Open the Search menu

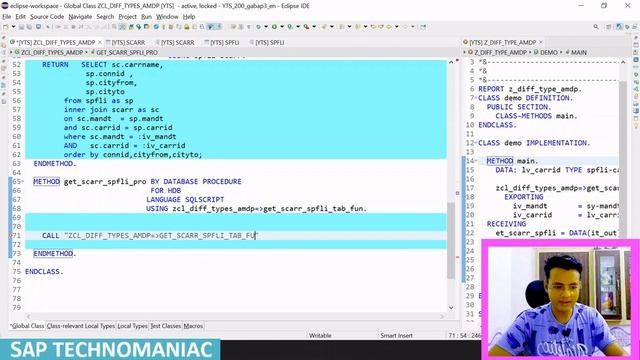105,17
